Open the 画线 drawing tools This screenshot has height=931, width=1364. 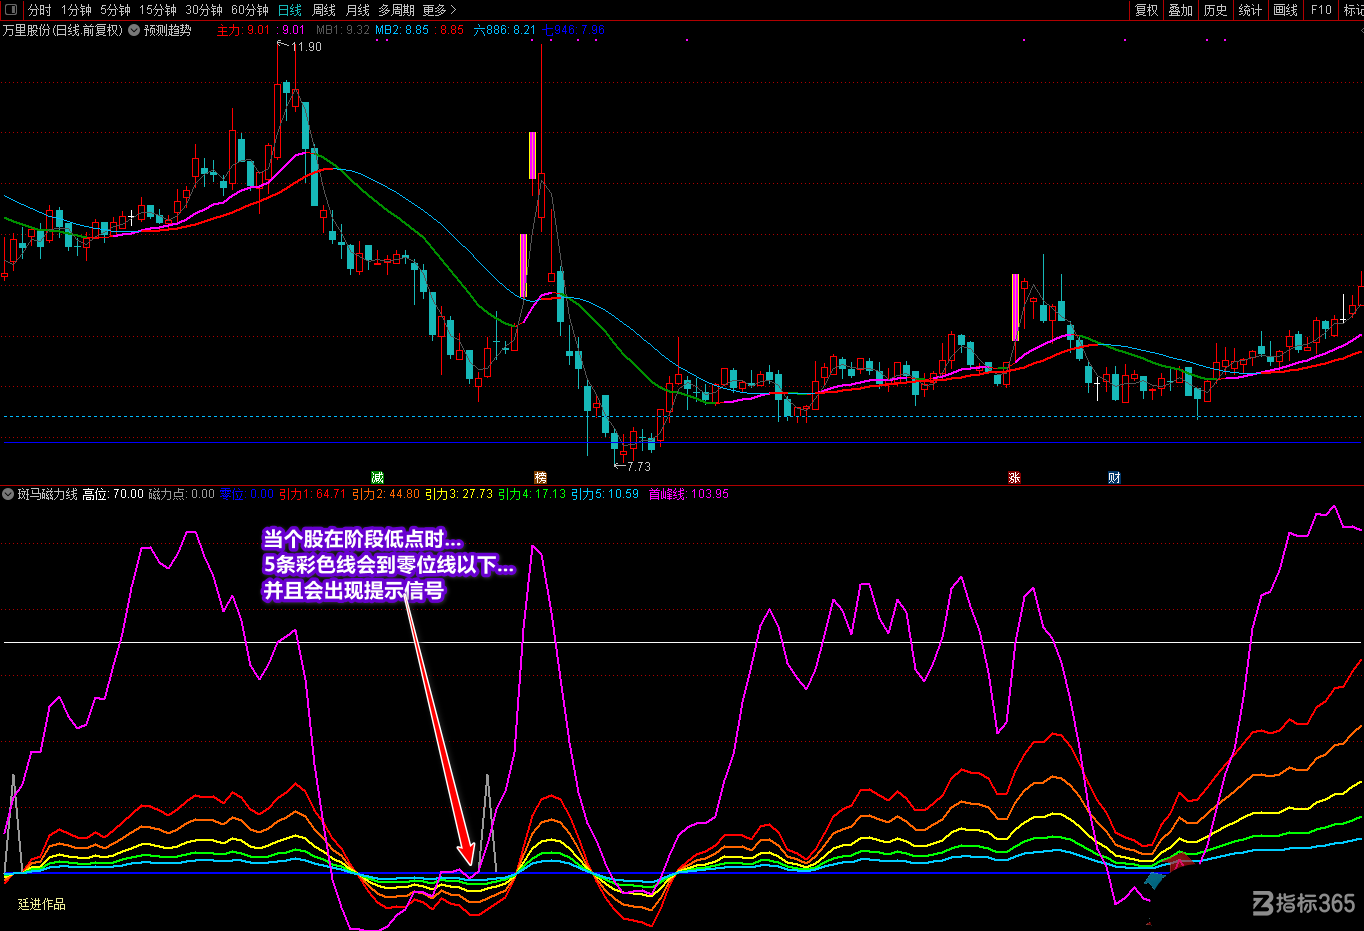pos(1285,10)
